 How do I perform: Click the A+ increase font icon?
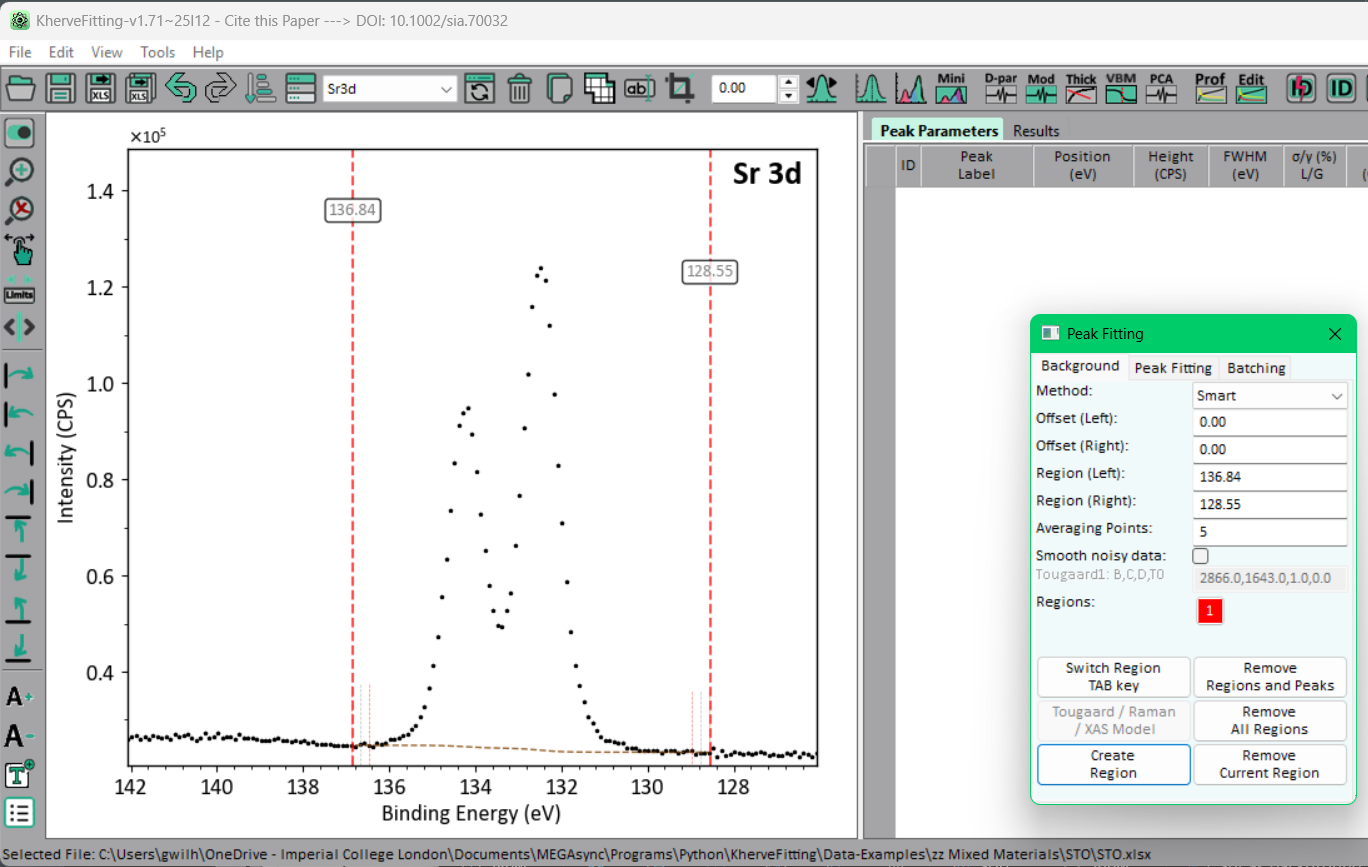point(19,697)
